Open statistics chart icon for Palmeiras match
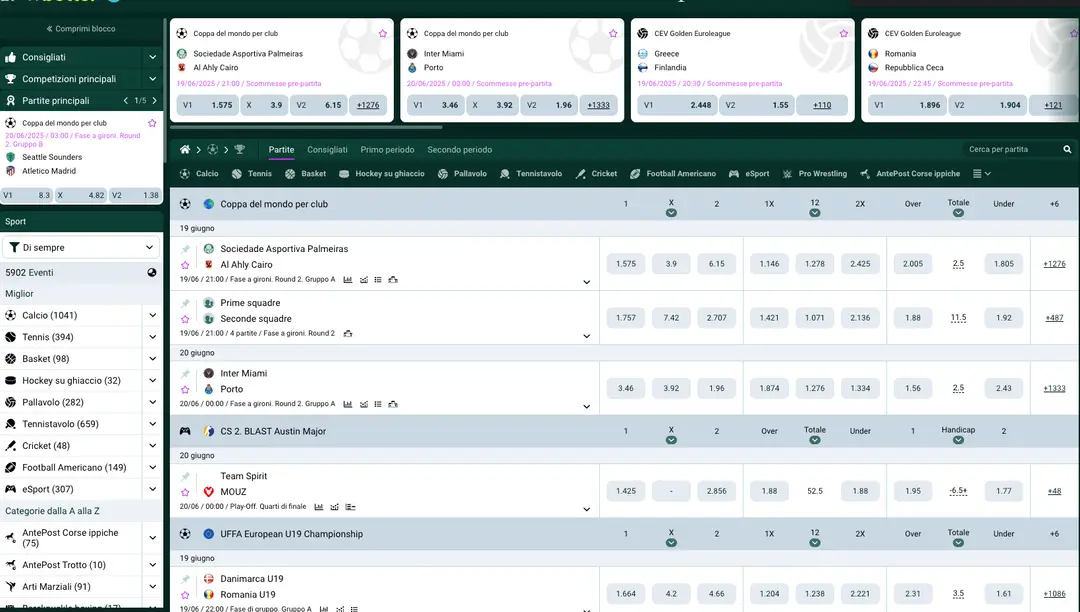 click(348, 279)
